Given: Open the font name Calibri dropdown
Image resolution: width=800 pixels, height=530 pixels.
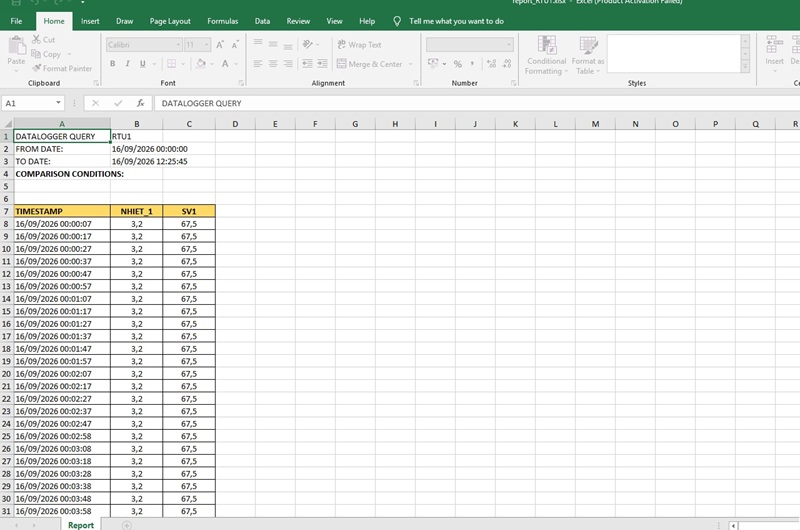Looking at the screenshot, I should pos(178,45).
